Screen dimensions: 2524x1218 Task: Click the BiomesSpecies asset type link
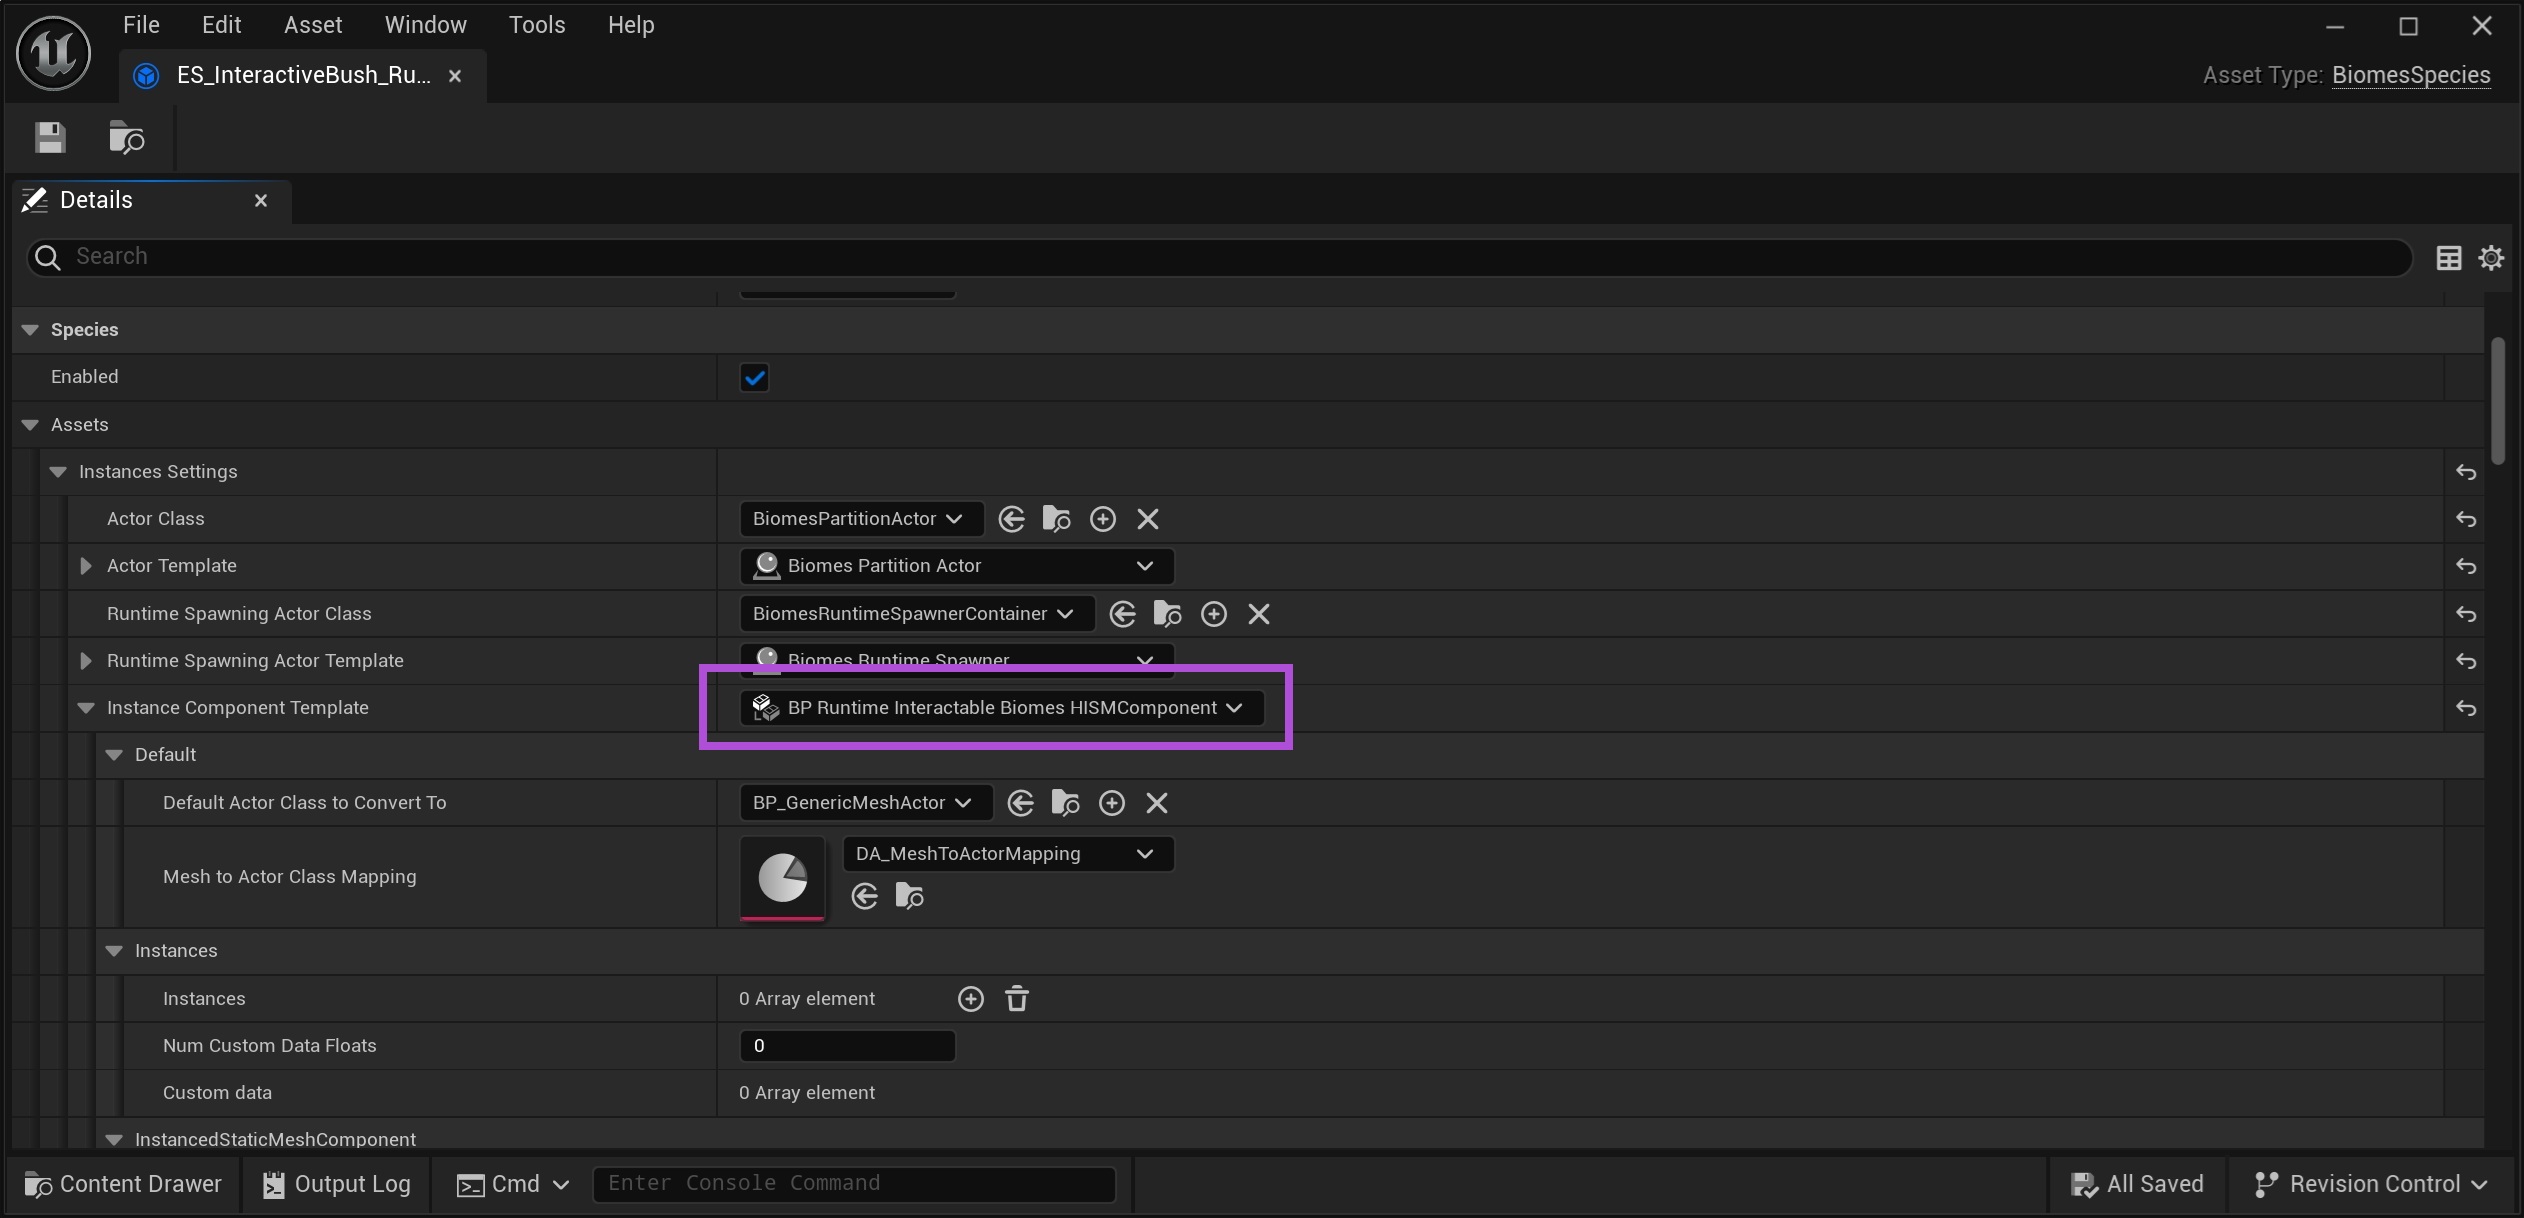point(2410,75)
